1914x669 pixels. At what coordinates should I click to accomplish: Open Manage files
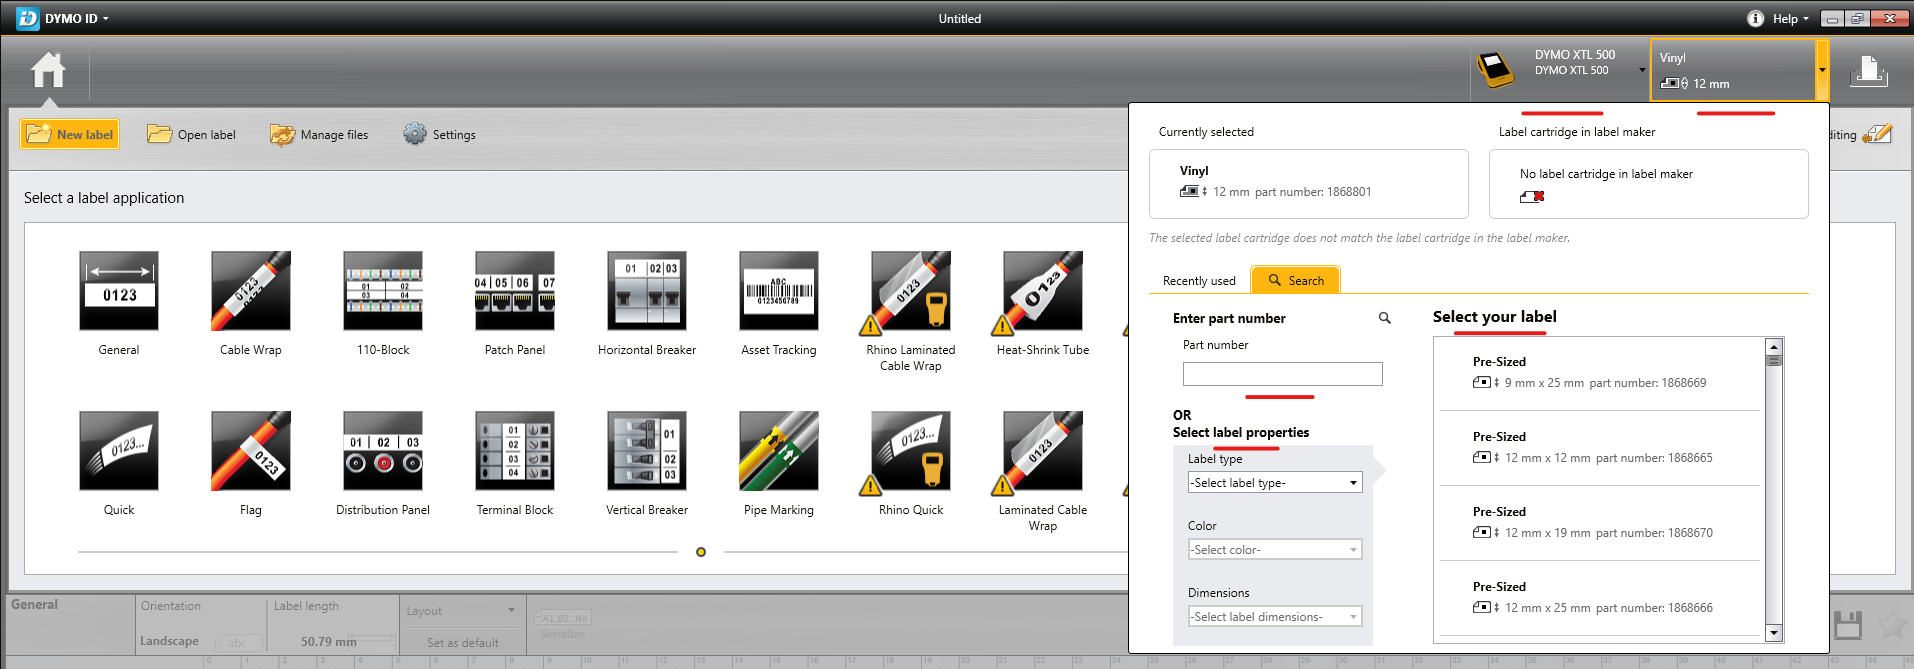[x=319, y=134]
